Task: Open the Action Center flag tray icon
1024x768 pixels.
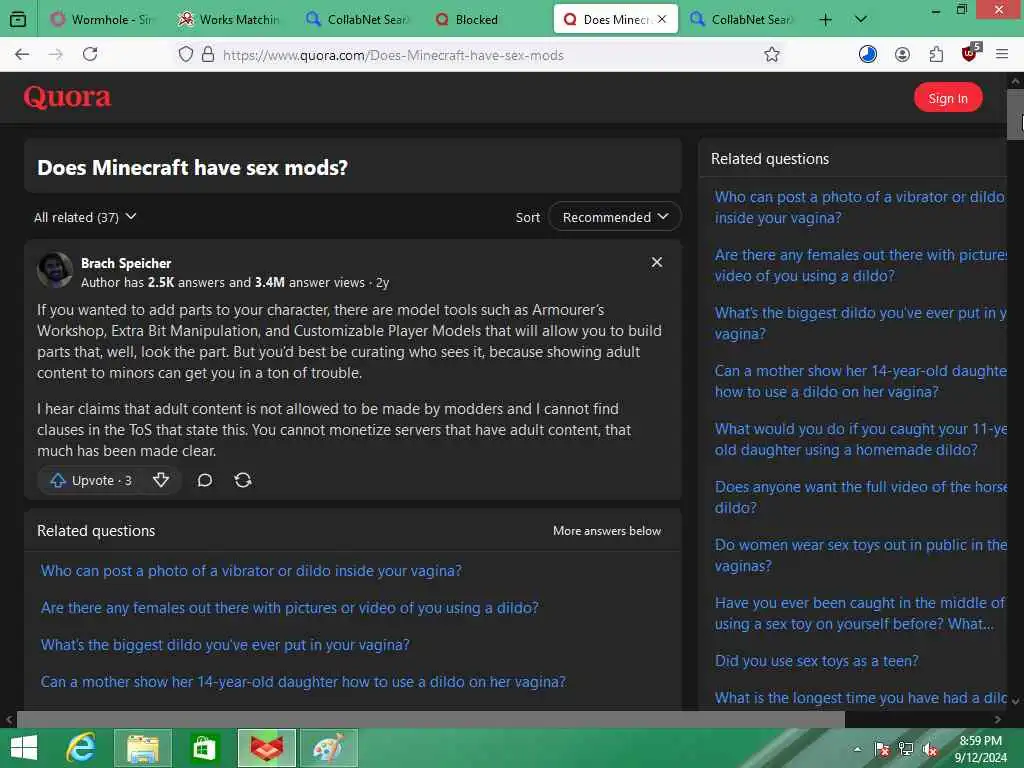Action: (x=882, y=749)
